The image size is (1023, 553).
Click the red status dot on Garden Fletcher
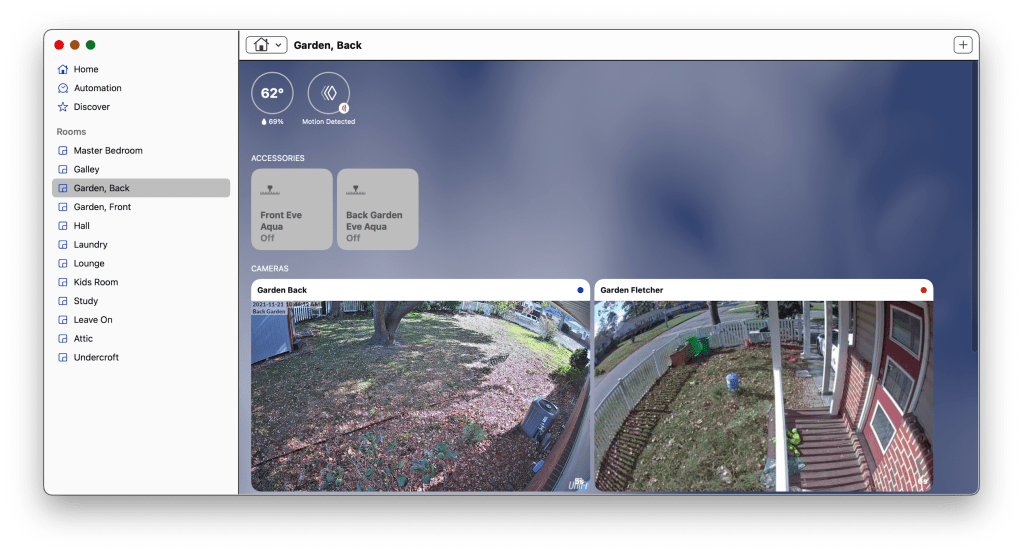click(x=923, y=290)
